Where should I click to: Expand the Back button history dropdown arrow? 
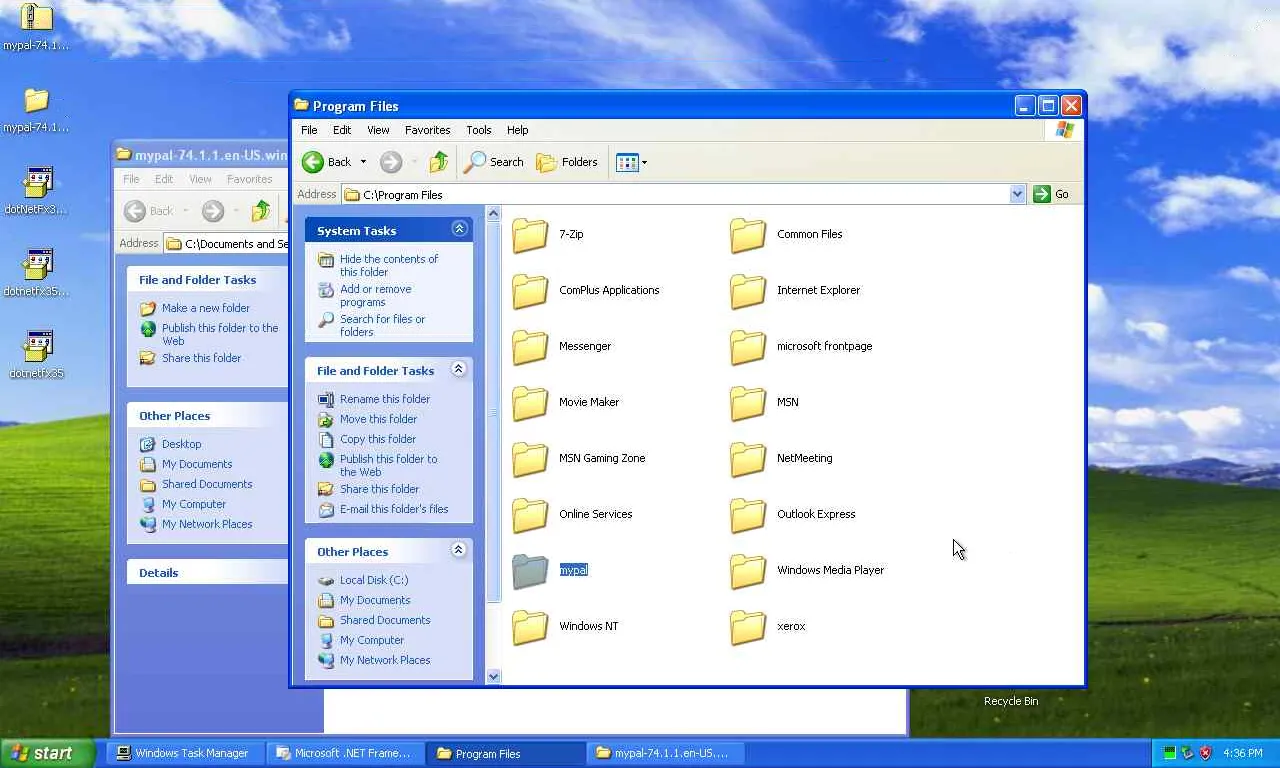click(363, 162)
